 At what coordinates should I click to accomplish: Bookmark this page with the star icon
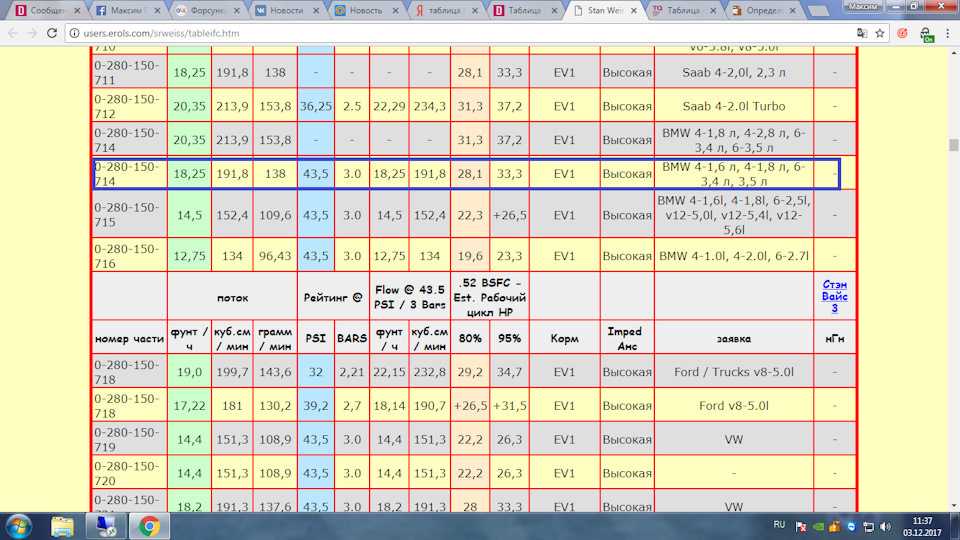pos(880,33)
